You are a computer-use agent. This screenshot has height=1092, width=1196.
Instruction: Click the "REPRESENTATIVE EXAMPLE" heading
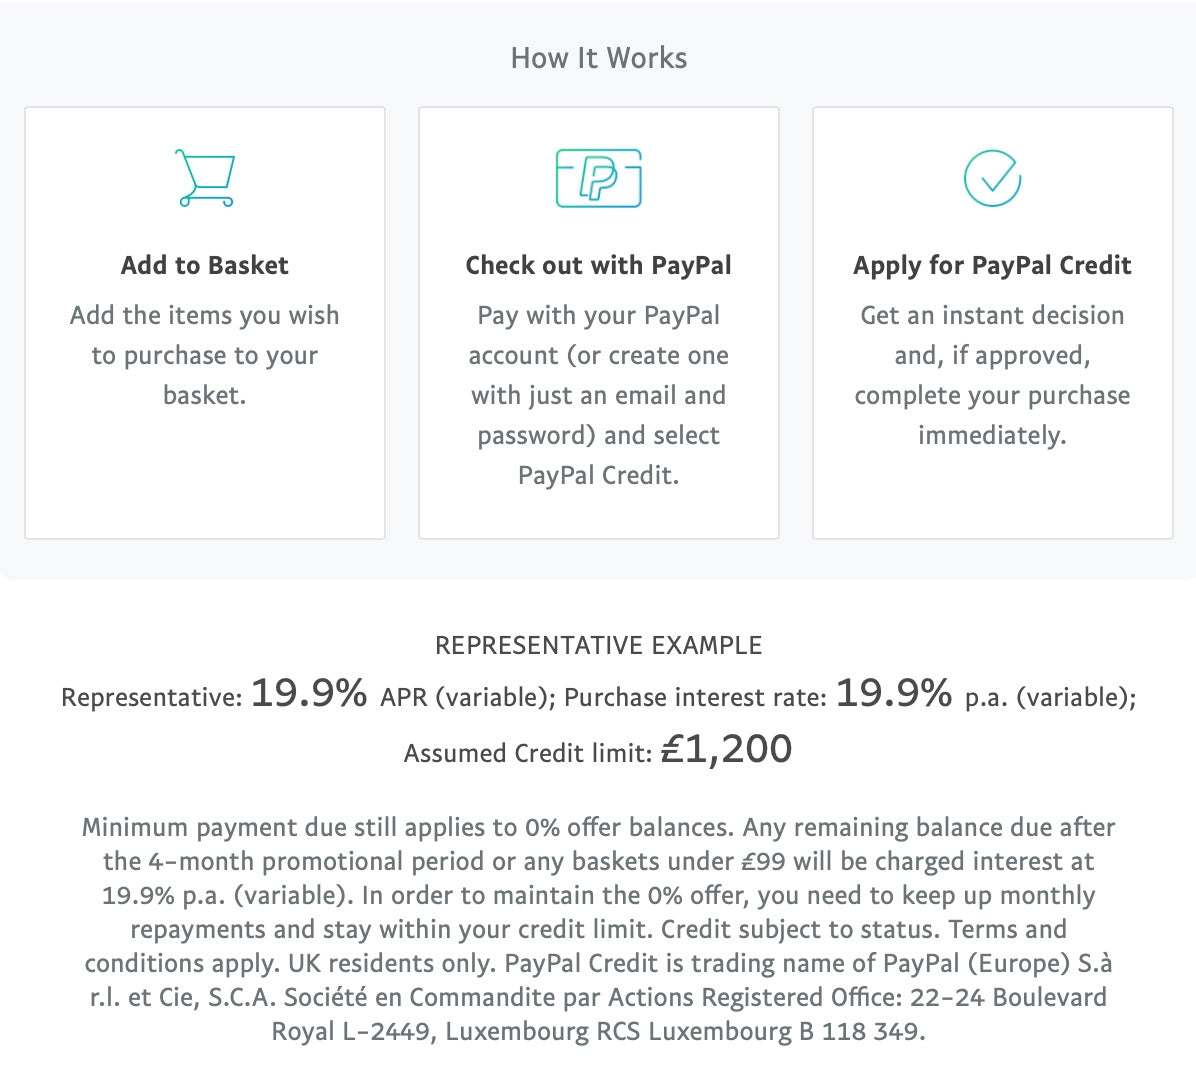click(598, 646)
